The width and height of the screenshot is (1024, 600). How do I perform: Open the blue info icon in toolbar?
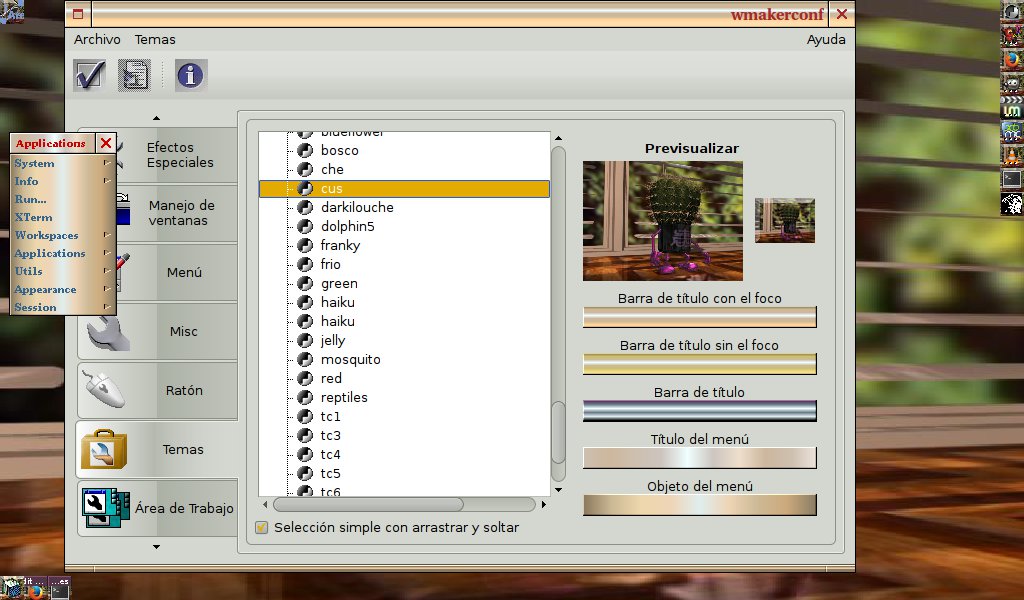(191, 74)
